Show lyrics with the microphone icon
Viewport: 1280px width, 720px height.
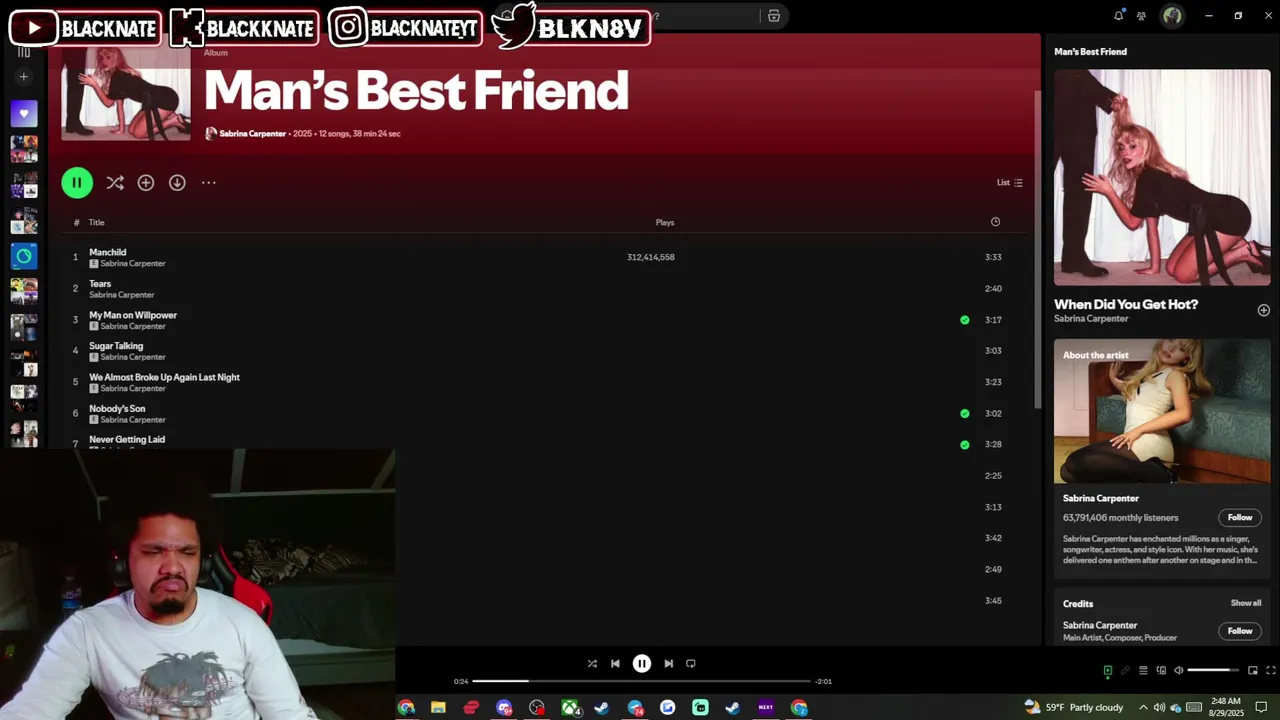pos(1125,671)
